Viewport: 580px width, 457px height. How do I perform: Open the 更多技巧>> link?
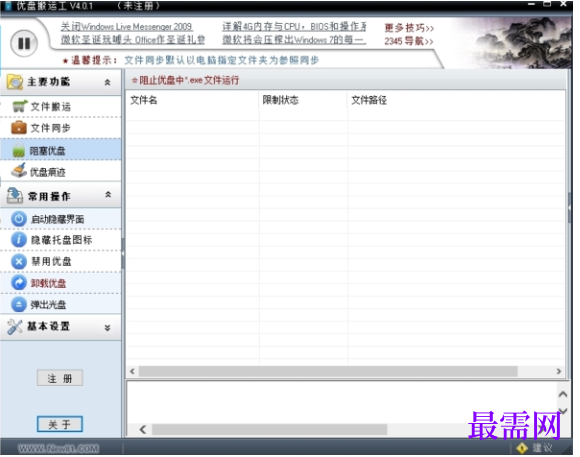(409, 28)
